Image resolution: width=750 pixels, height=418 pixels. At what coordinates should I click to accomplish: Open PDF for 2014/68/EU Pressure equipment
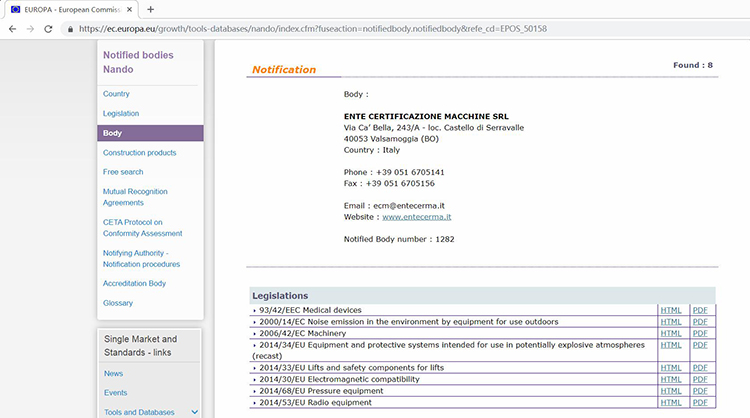(x=700, y=391)
